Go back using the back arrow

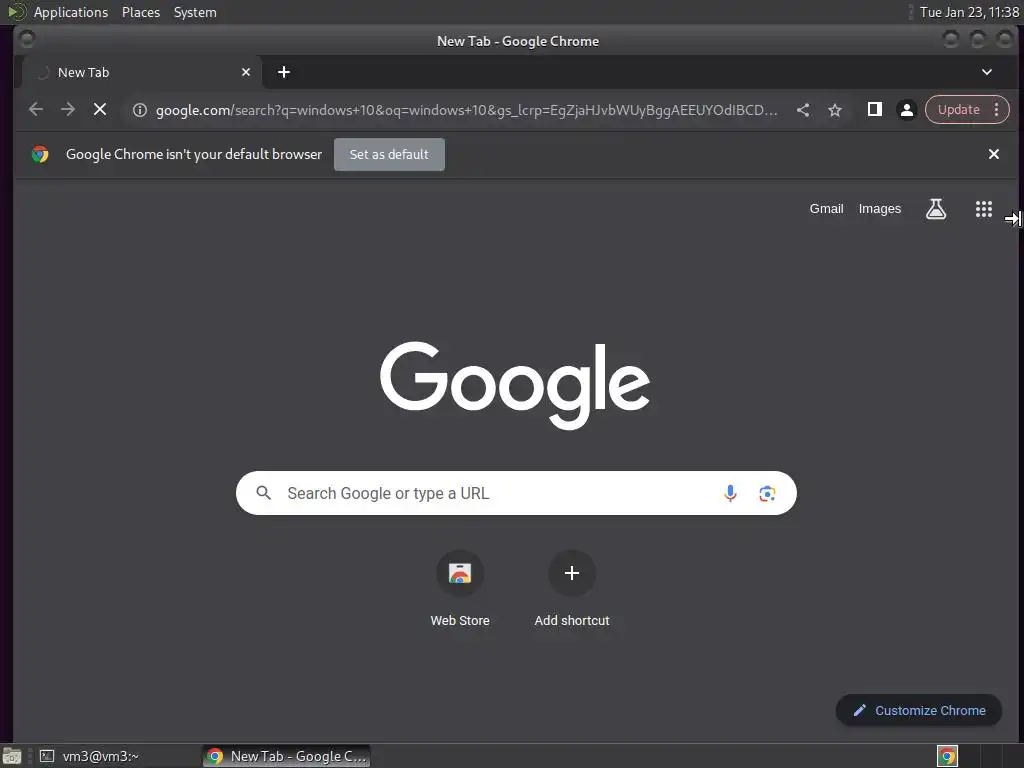36,110
